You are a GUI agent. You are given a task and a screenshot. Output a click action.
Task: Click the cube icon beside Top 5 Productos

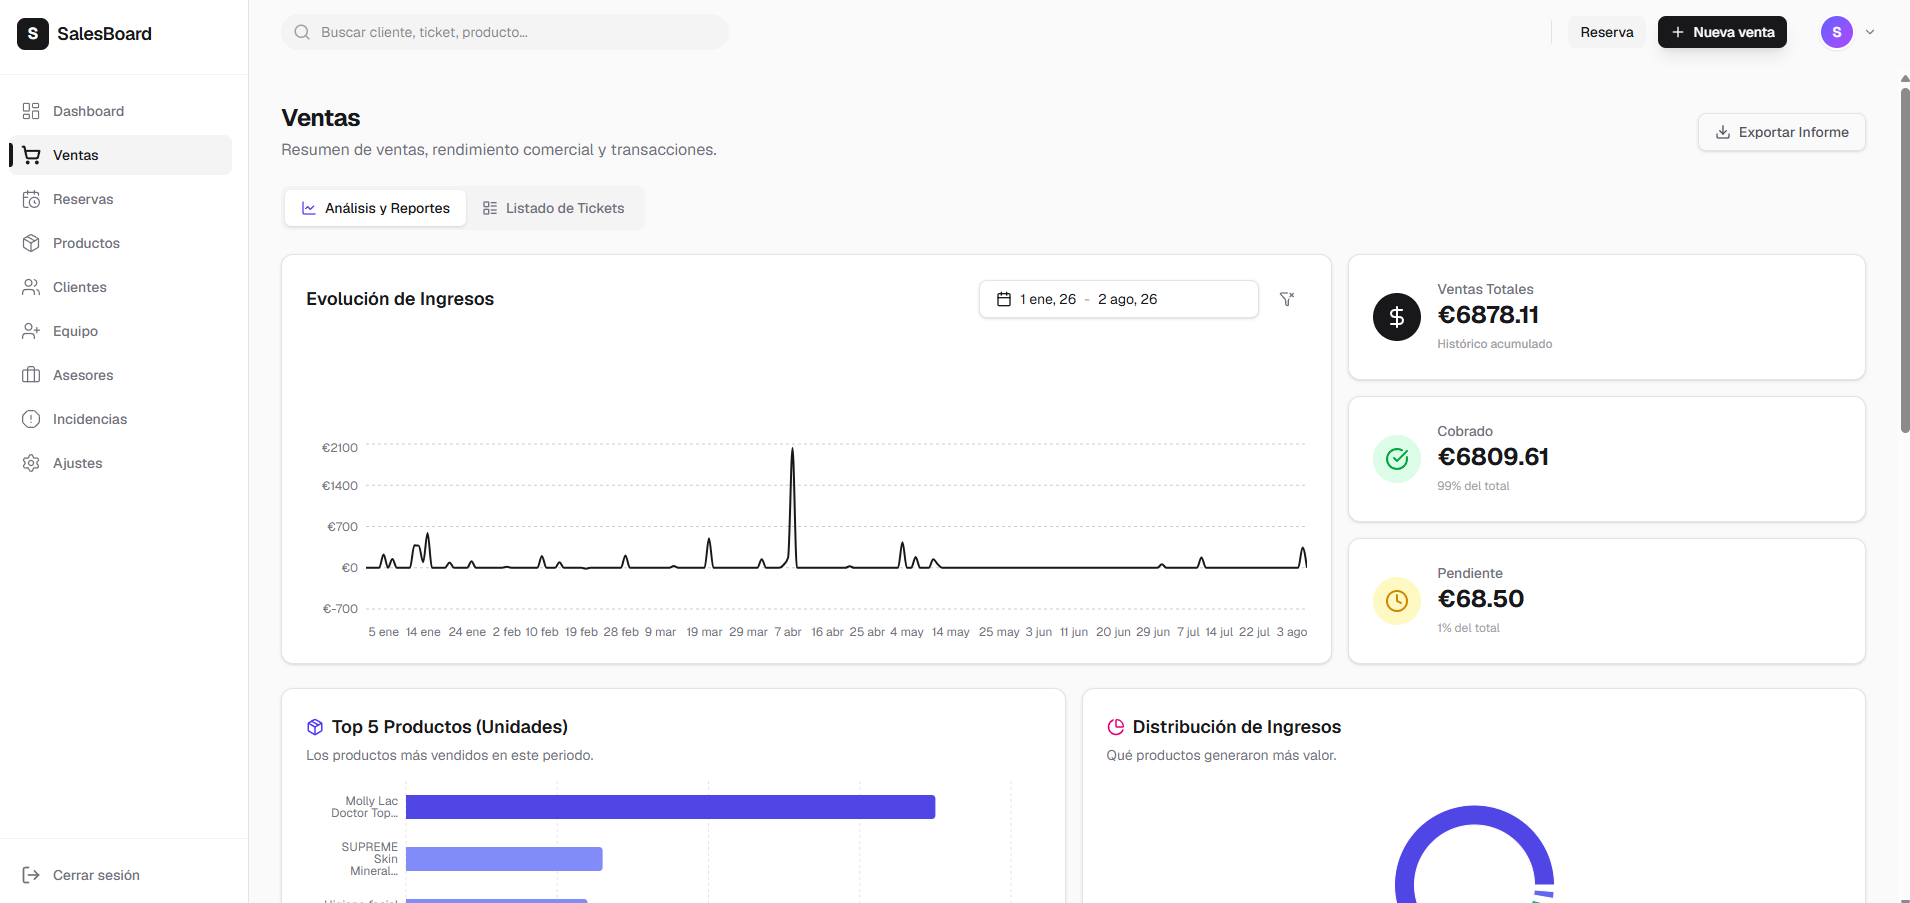(x=315, y=727)
